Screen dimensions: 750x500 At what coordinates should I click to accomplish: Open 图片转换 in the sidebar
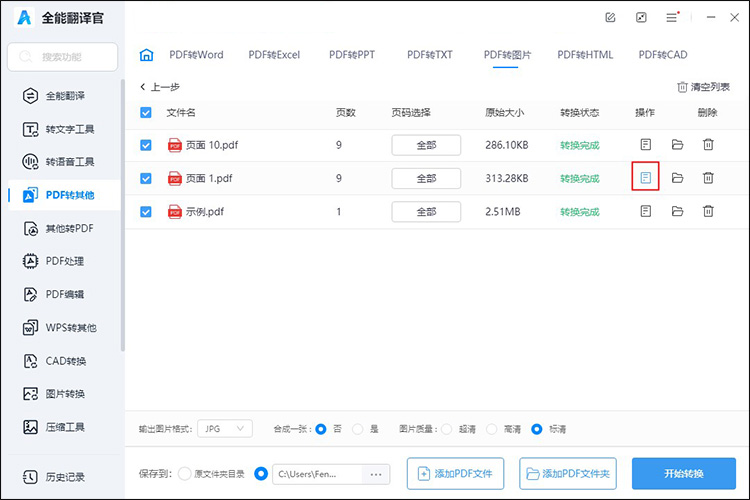62,394
